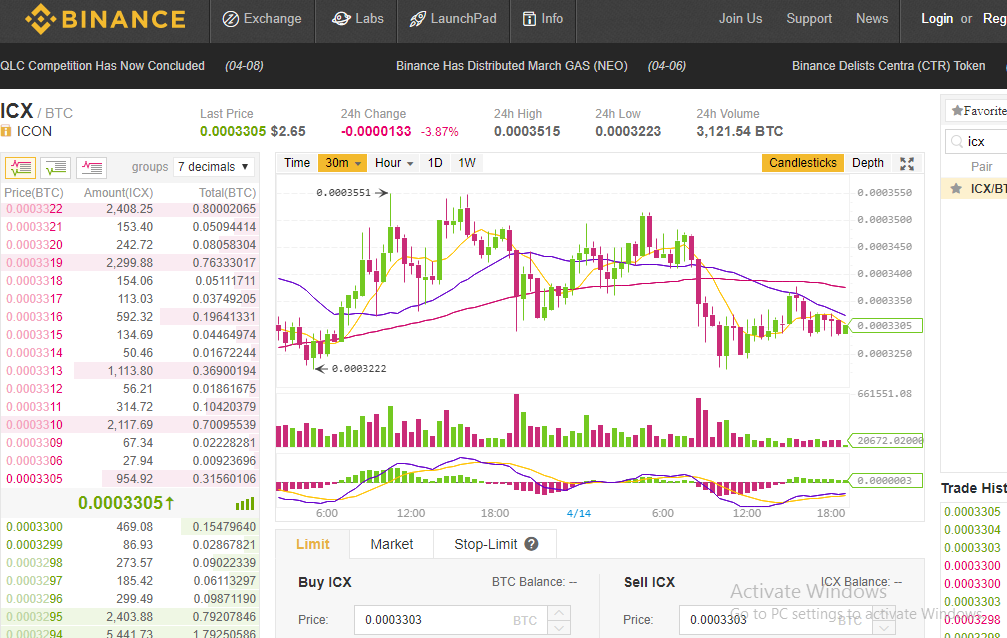Click the Sell ICX price input field

click(775, 620)
